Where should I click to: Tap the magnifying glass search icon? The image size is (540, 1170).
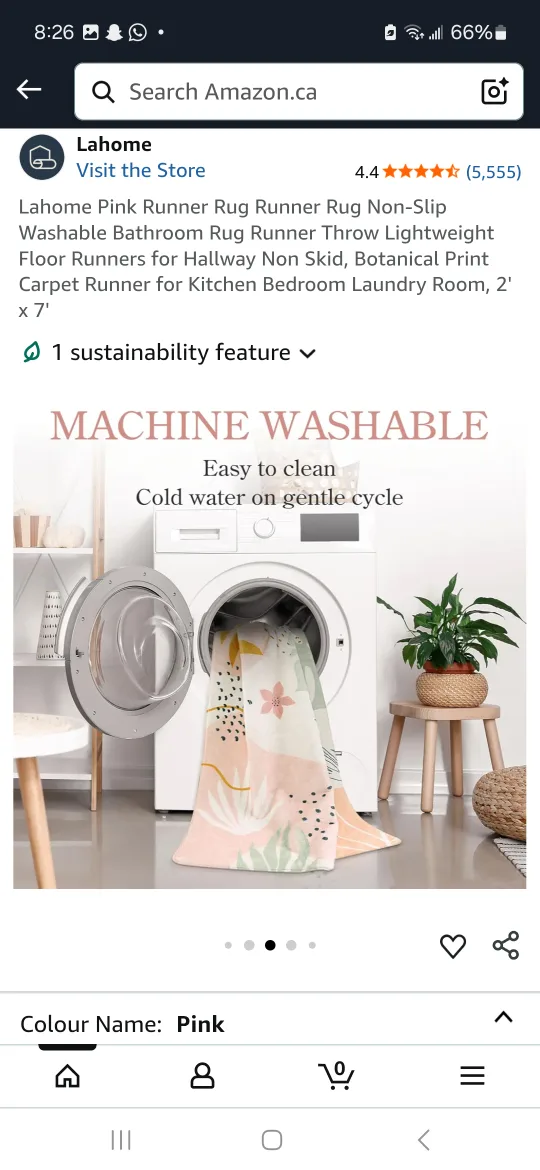pos(103,92)
